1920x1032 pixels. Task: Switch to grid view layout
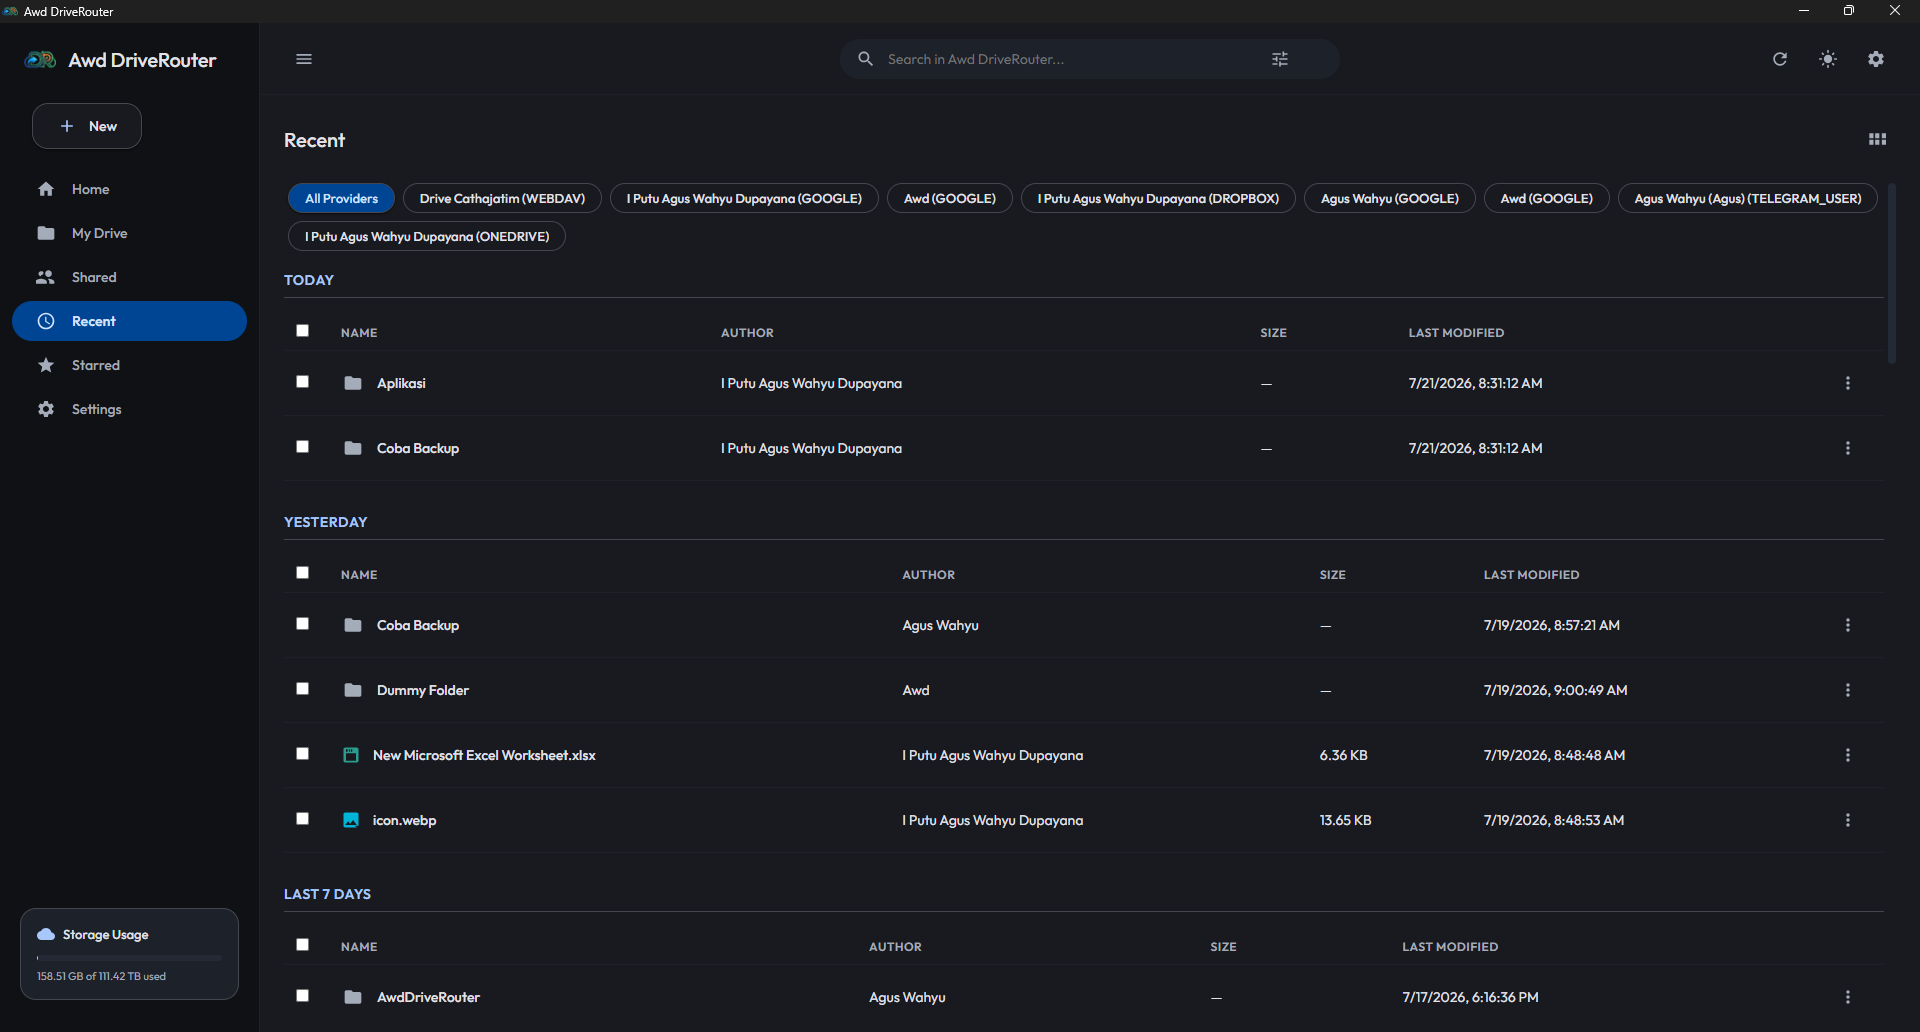(1877, 139)
